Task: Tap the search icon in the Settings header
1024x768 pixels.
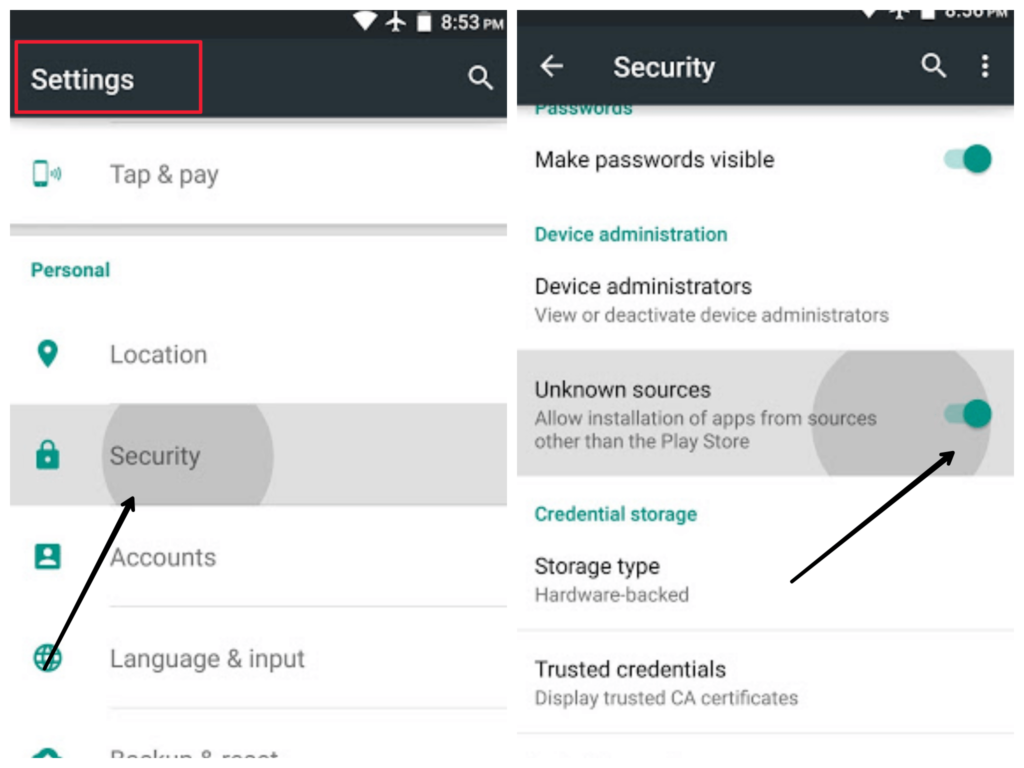Action: coord(480,78)
